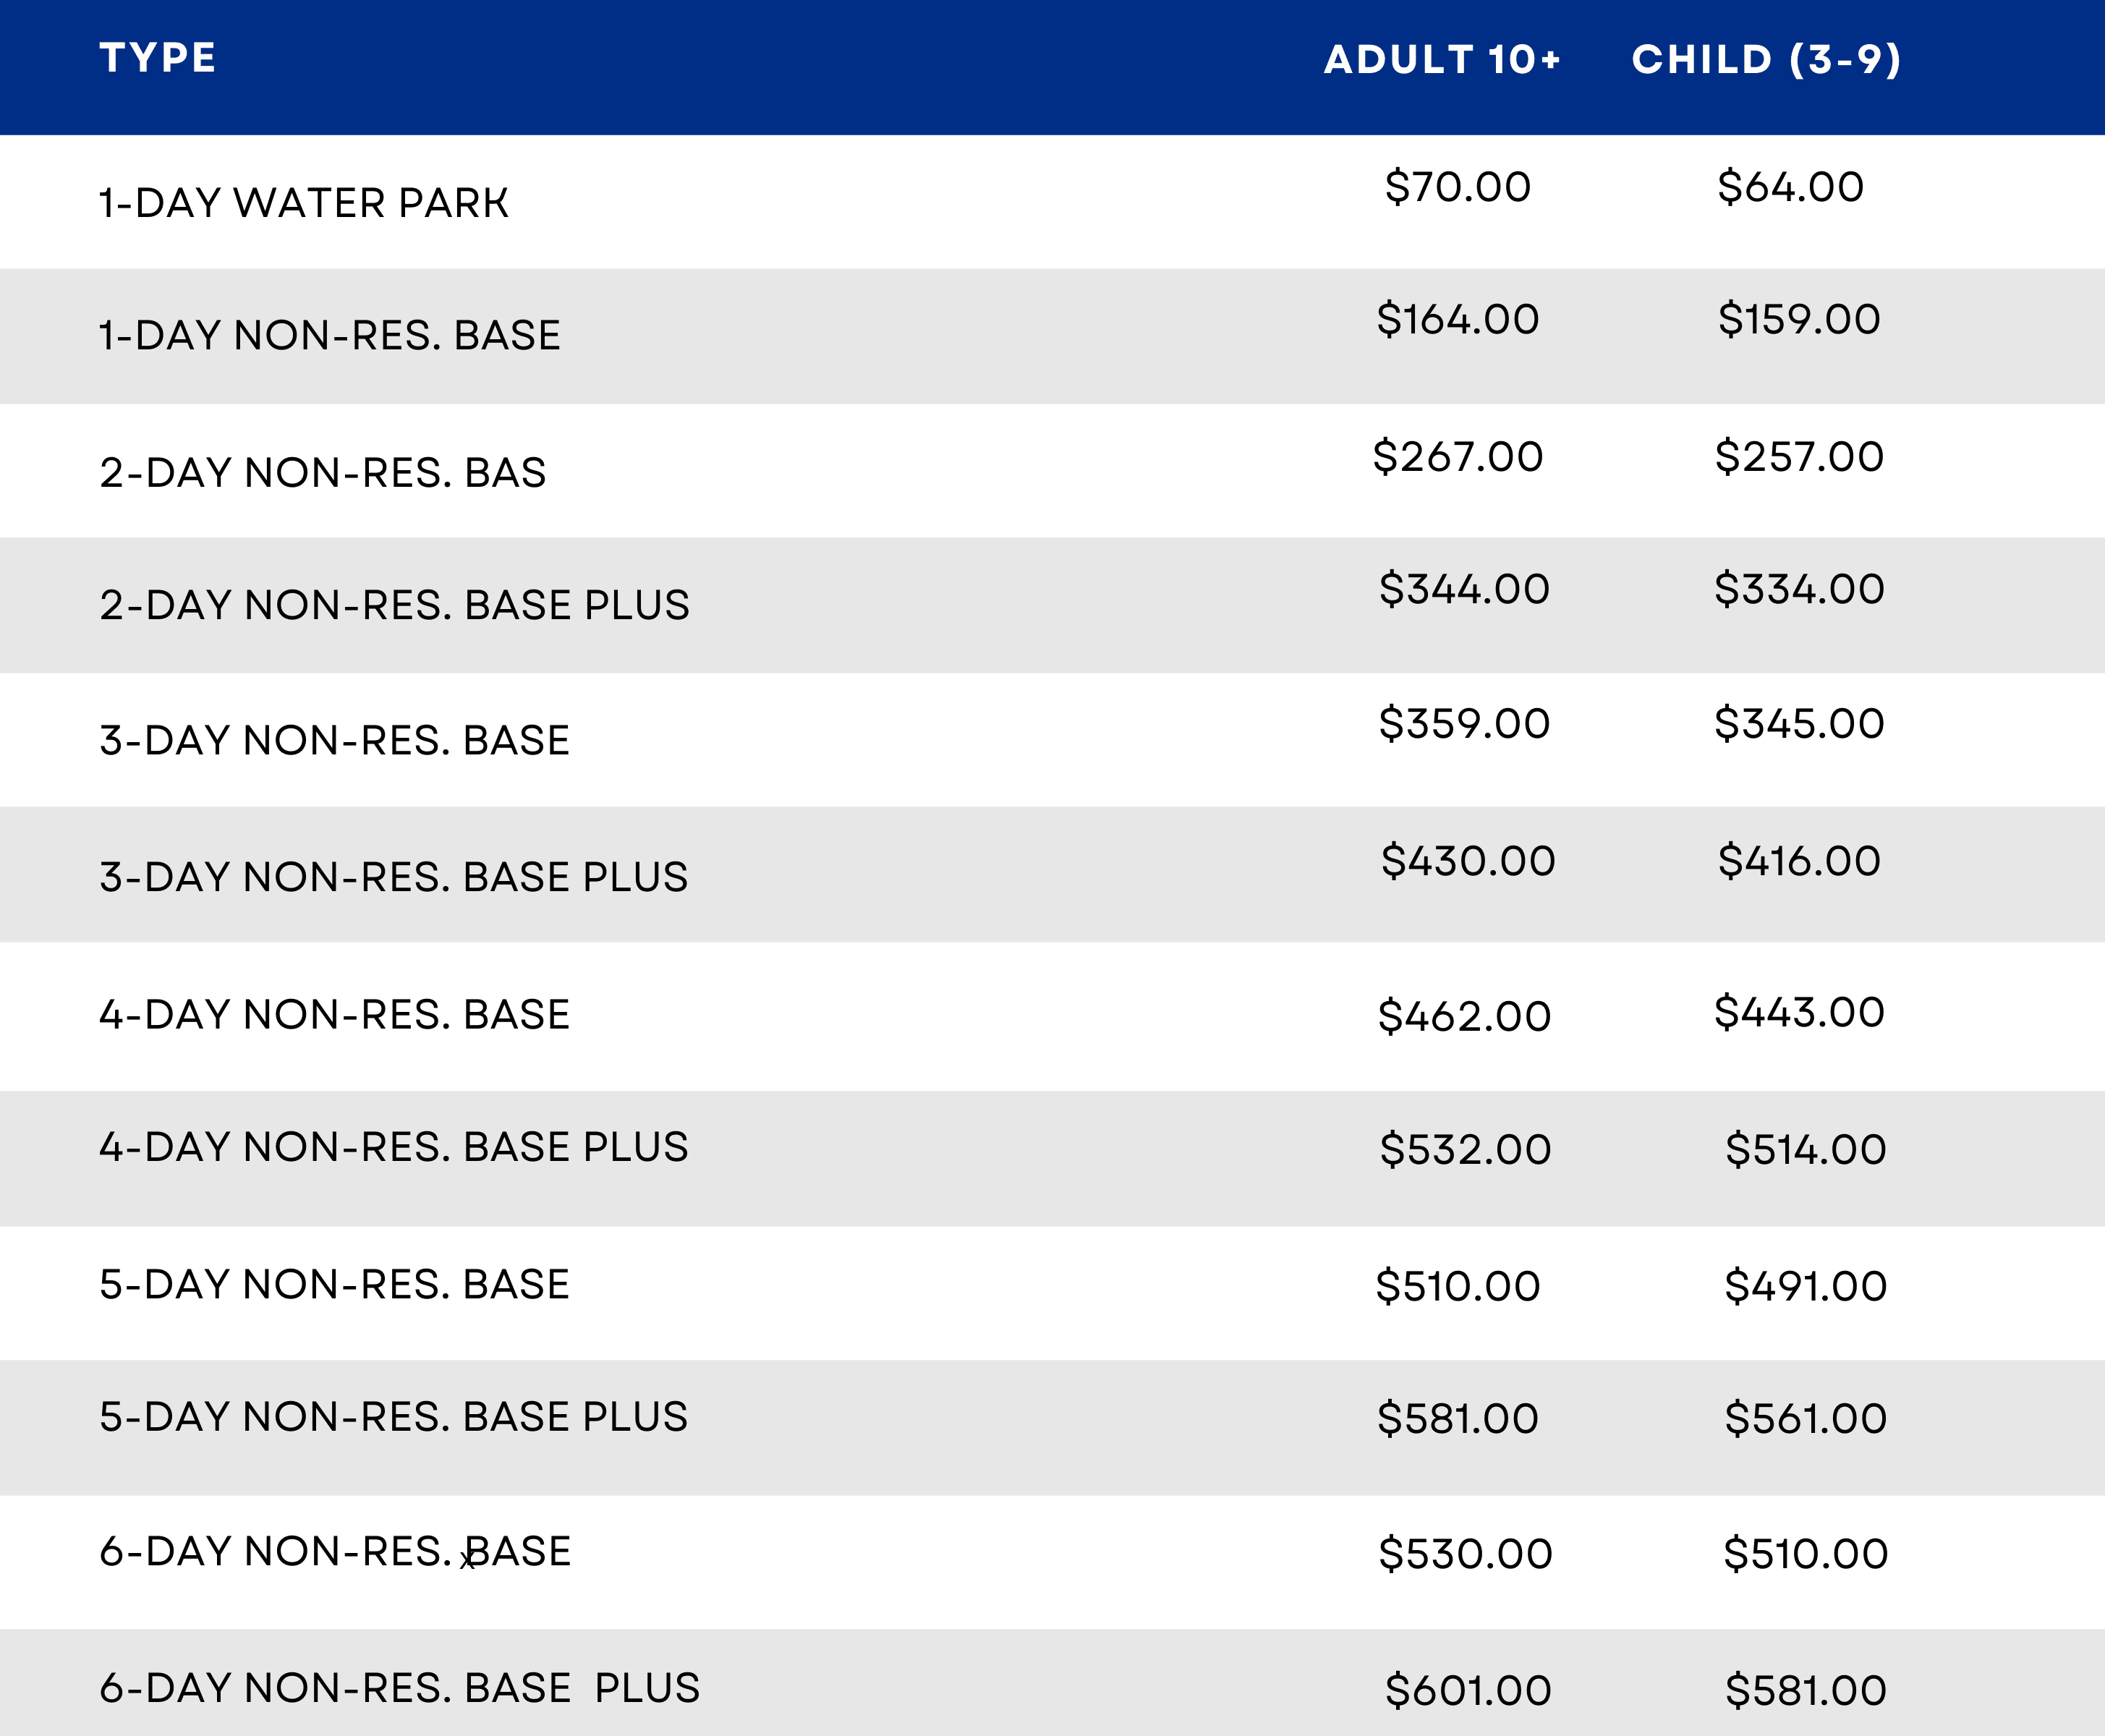Select the 1-DAY WATER PARK row label
The width and height of the screenshot is (2105, 1736).
click(304, 203)
